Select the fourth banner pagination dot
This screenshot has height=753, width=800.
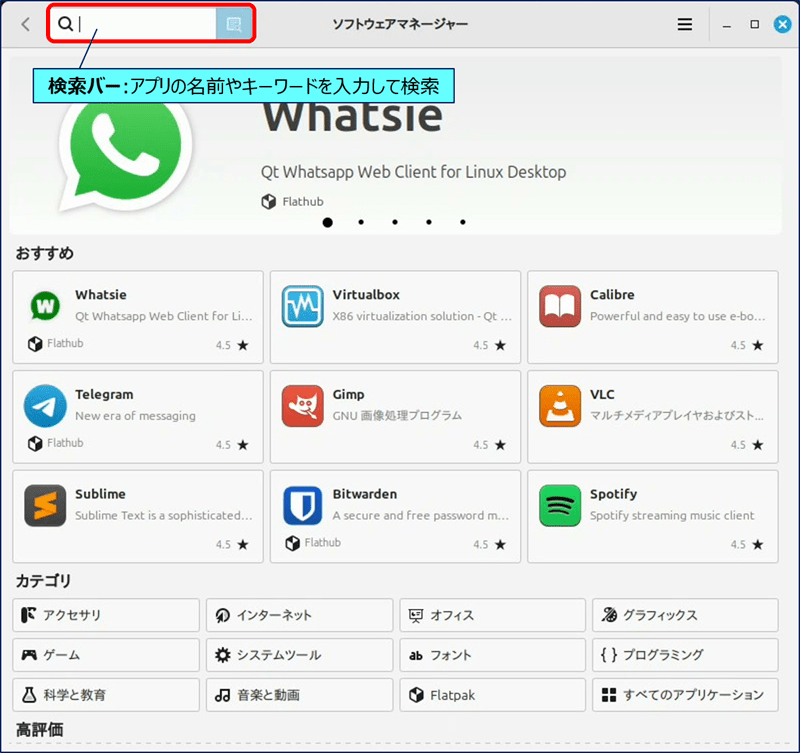[x=429, y=222]
